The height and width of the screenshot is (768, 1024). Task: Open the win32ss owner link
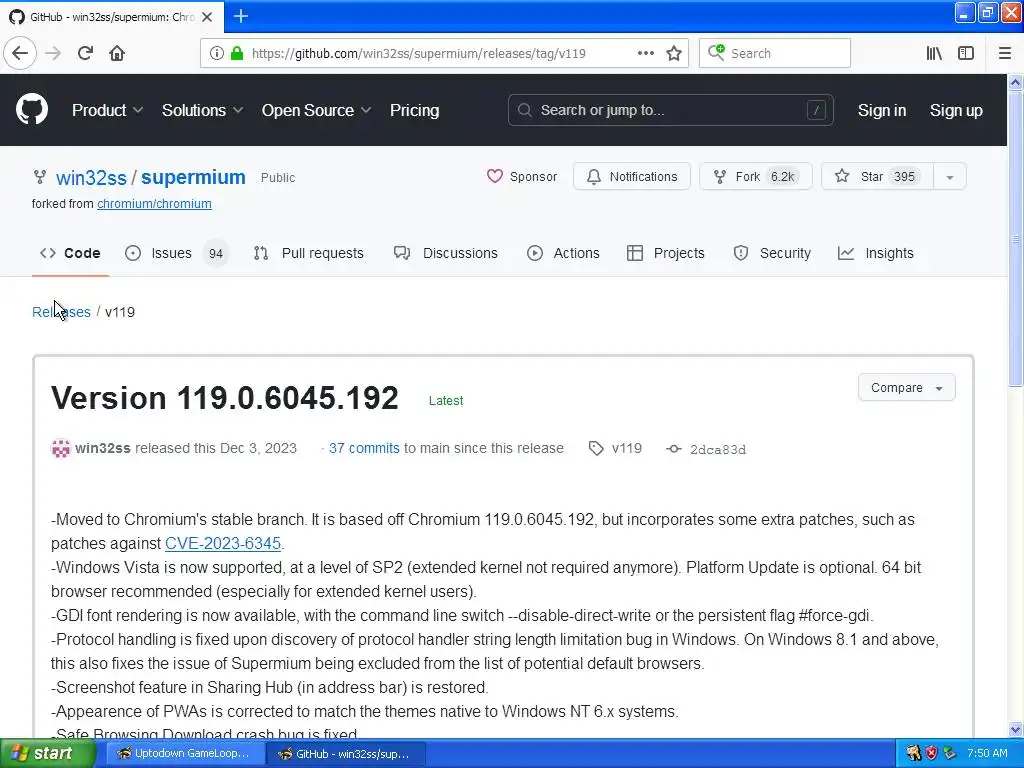point(91,178)
